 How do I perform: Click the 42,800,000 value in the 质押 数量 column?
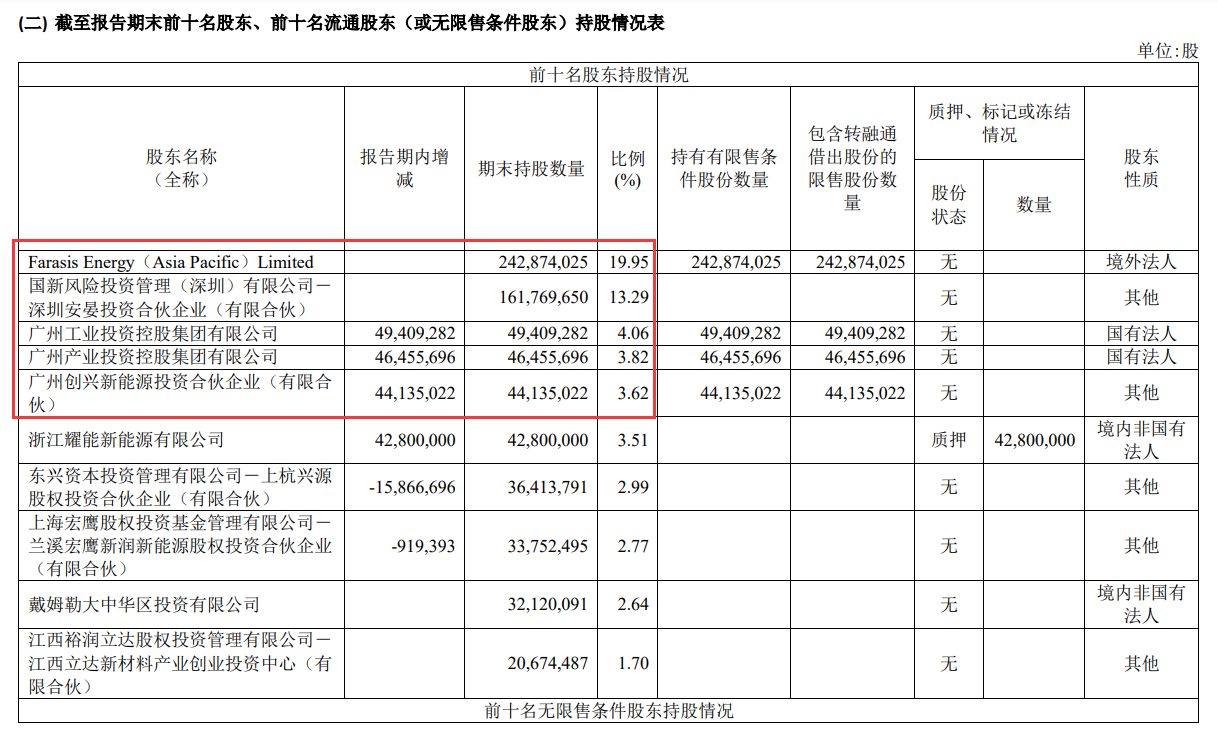pos(1035,440)
